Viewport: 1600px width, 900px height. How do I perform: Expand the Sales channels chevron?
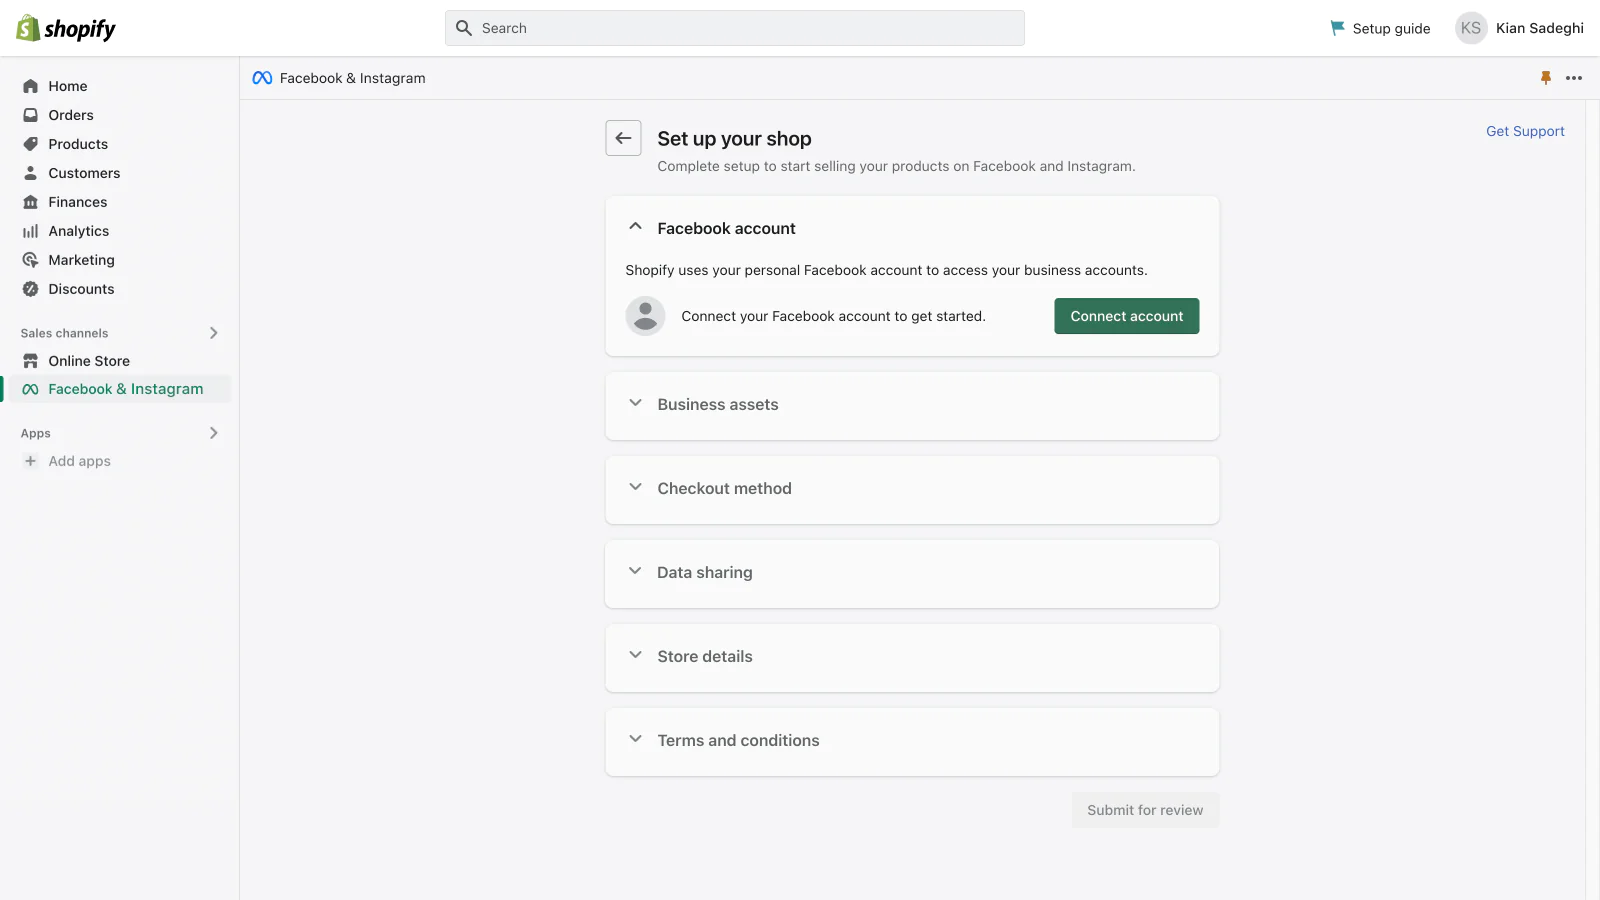pos(213,333)
